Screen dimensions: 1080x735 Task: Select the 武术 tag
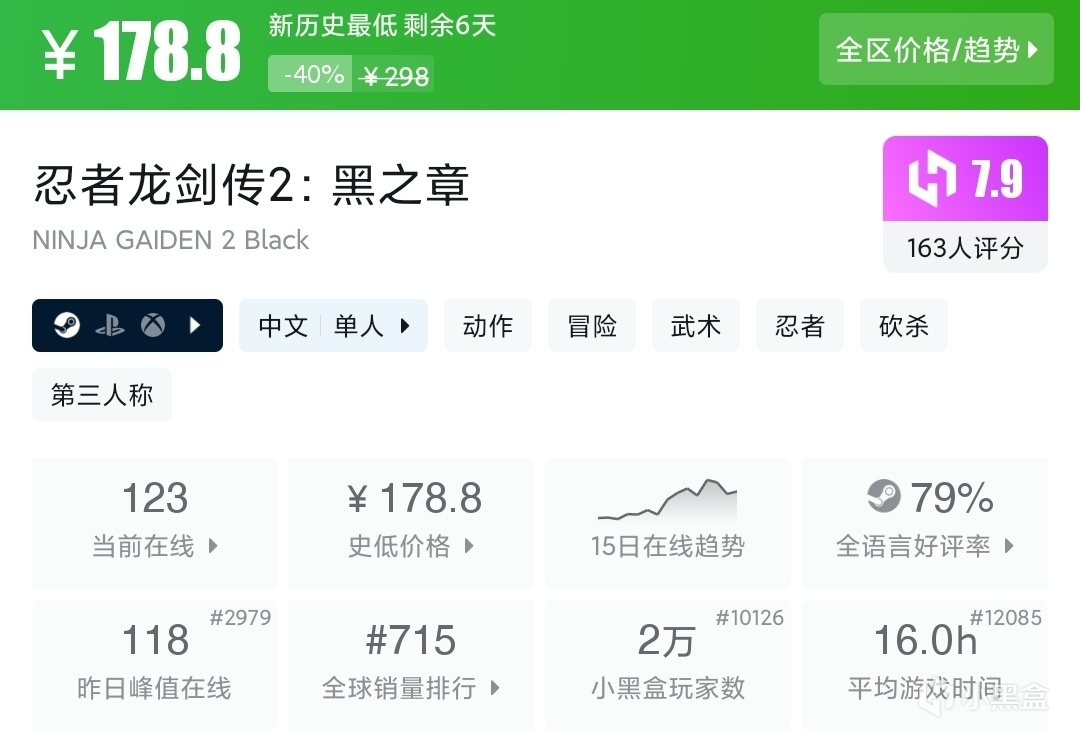click(696, 326)
